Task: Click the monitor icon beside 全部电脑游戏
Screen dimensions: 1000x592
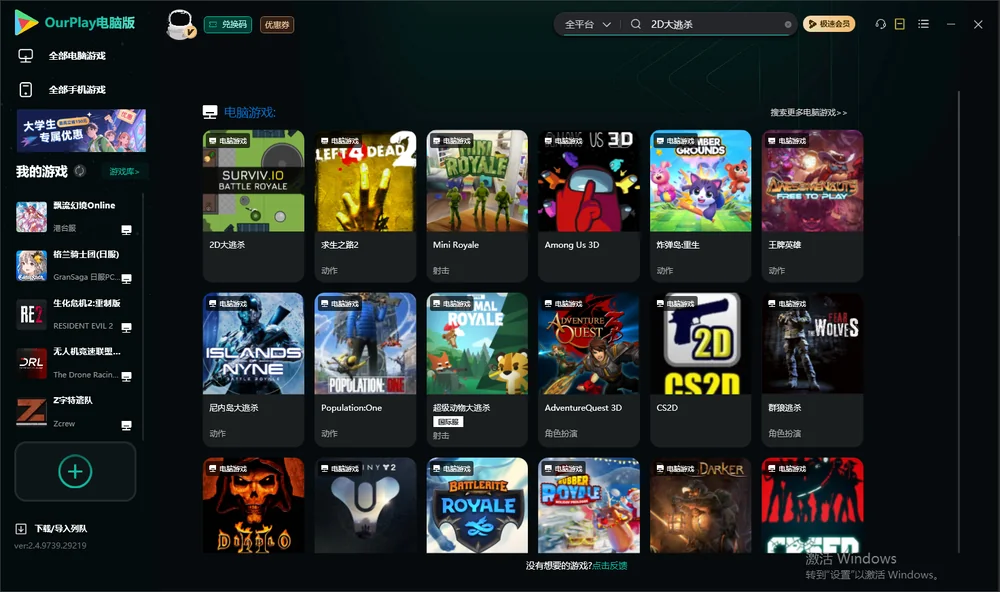Action: (x=26, y=56)
